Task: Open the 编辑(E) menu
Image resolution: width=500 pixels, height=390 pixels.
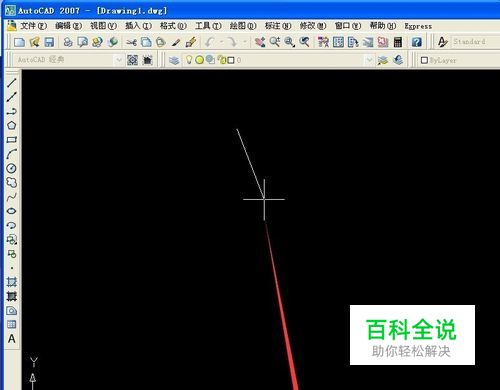Action: coord(68,26)
